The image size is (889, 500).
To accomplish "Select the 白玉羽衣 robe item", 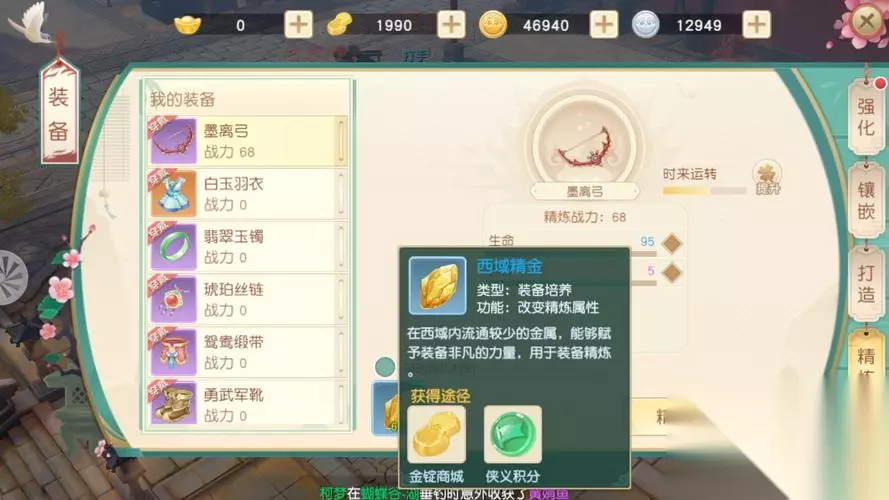I will pyautogui.click(x=247, y=194).
